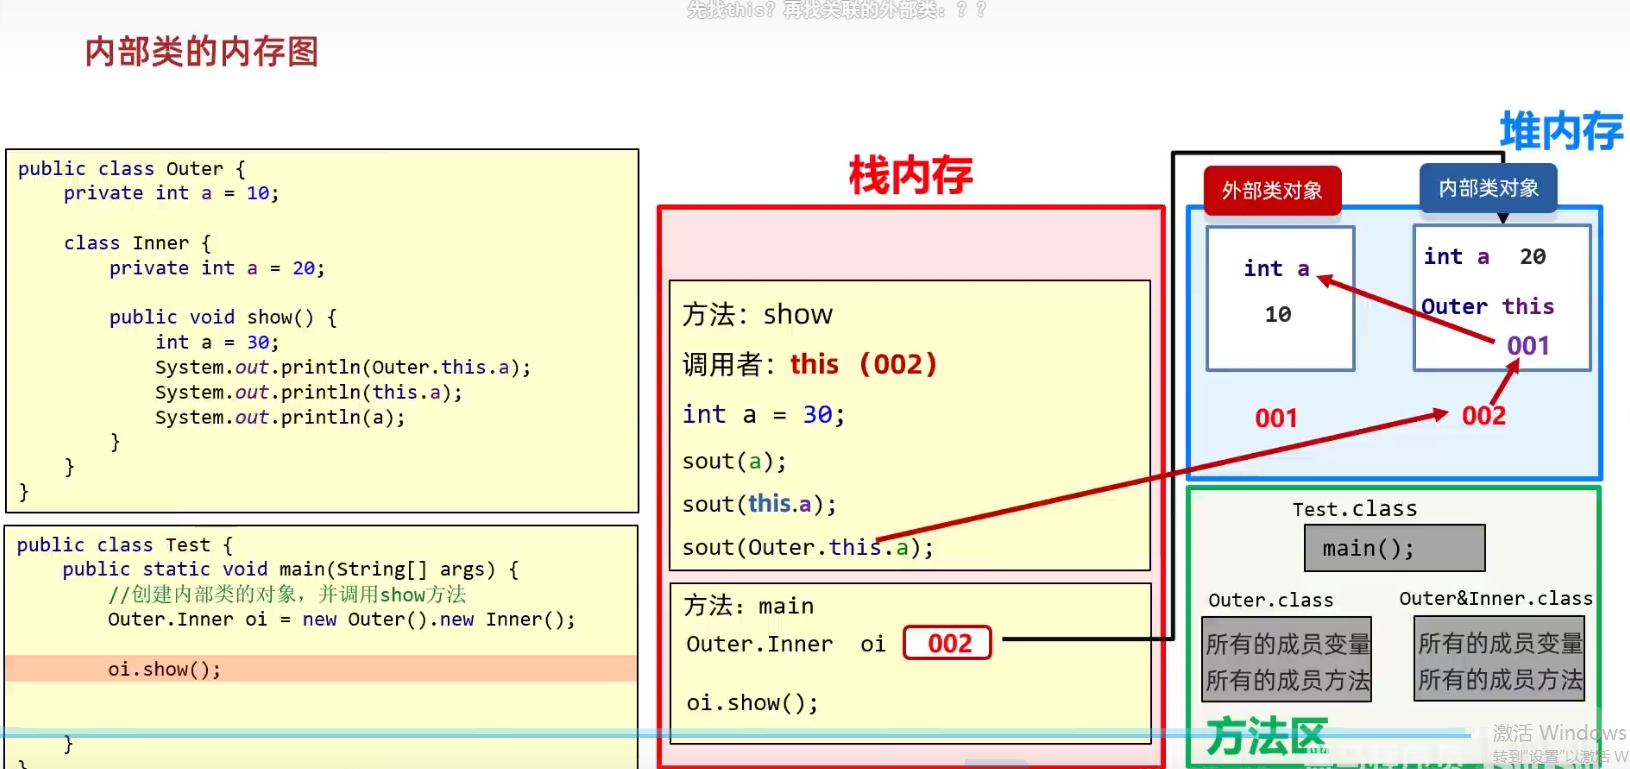Click "方法: main" in the stack frame
Viewport: 1630px width, 769px height.
click(x=749, y=606)
